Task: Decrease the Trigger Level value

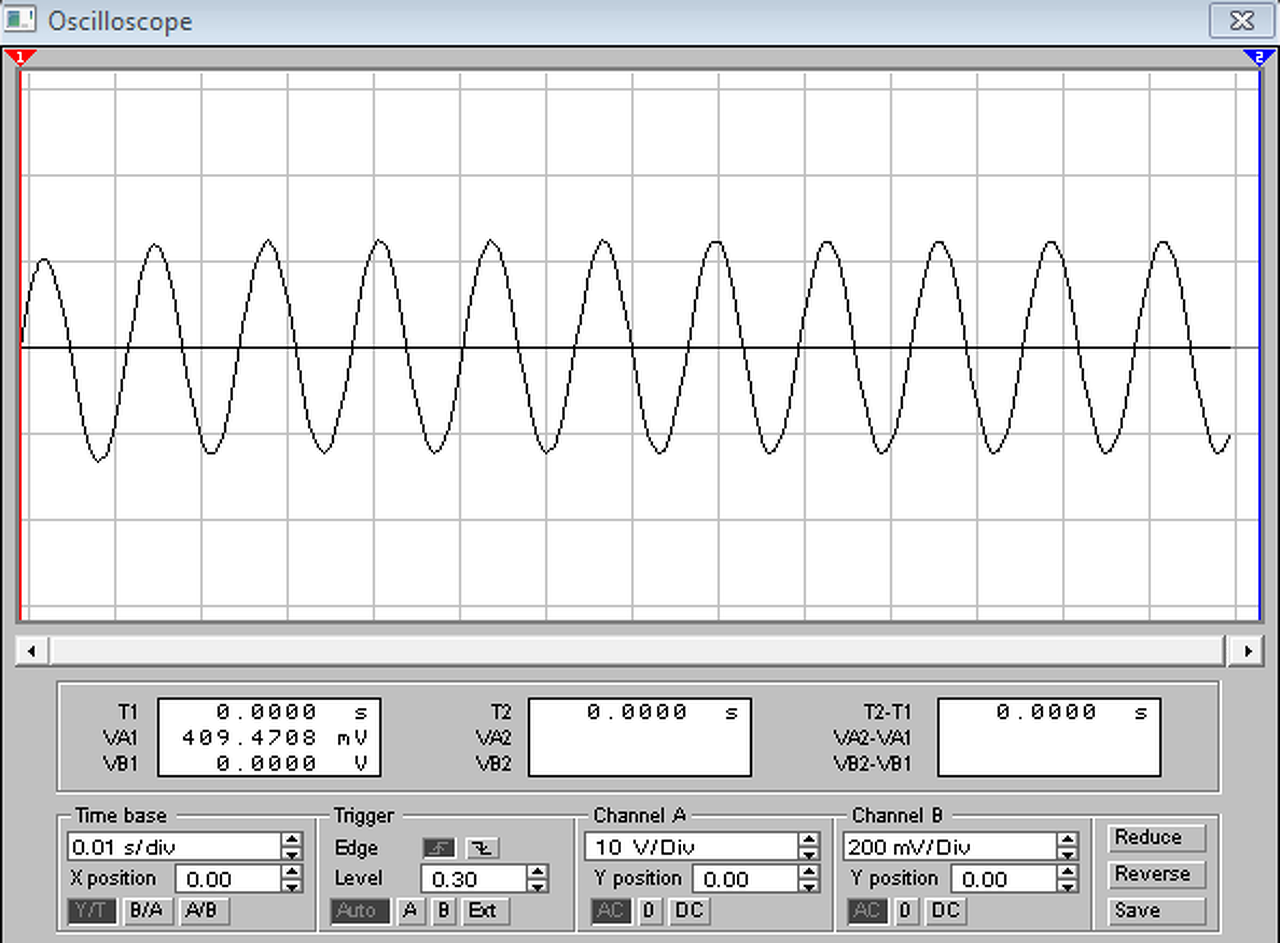Action: click(538, 886)
